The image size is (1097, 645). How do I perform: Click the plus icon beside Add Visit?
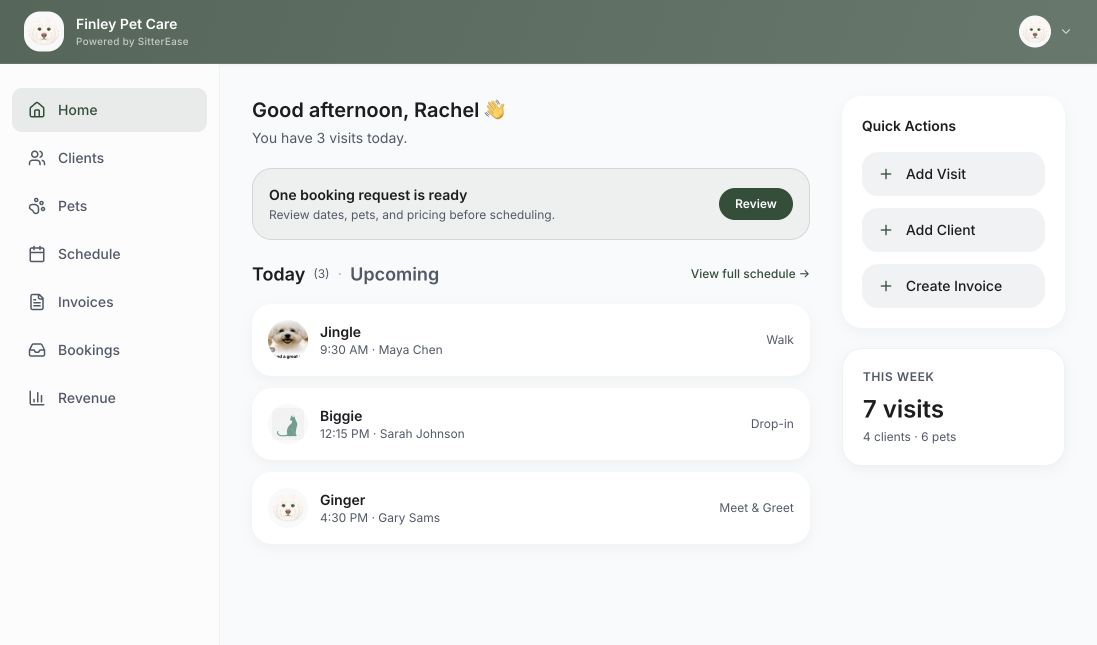click(x=886, y=174)
